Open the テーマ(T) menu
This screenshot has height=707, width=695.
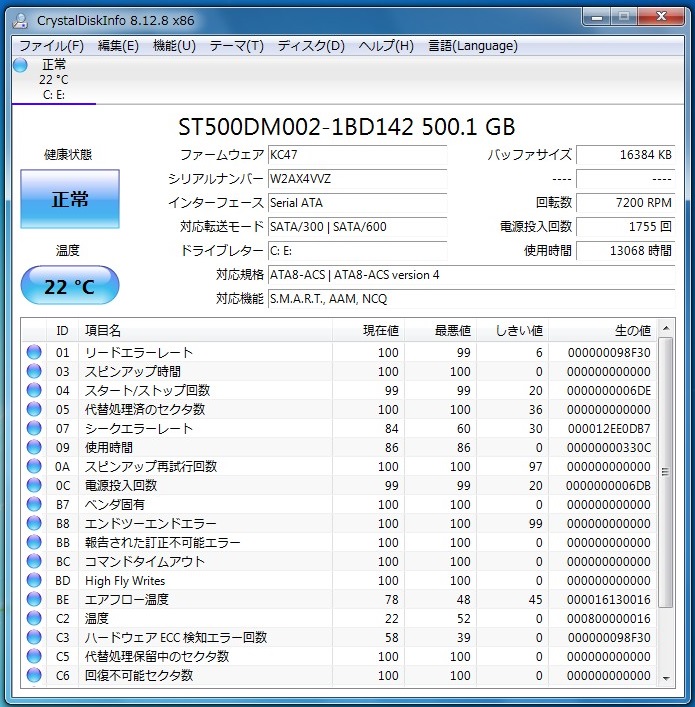pos(236,46)
